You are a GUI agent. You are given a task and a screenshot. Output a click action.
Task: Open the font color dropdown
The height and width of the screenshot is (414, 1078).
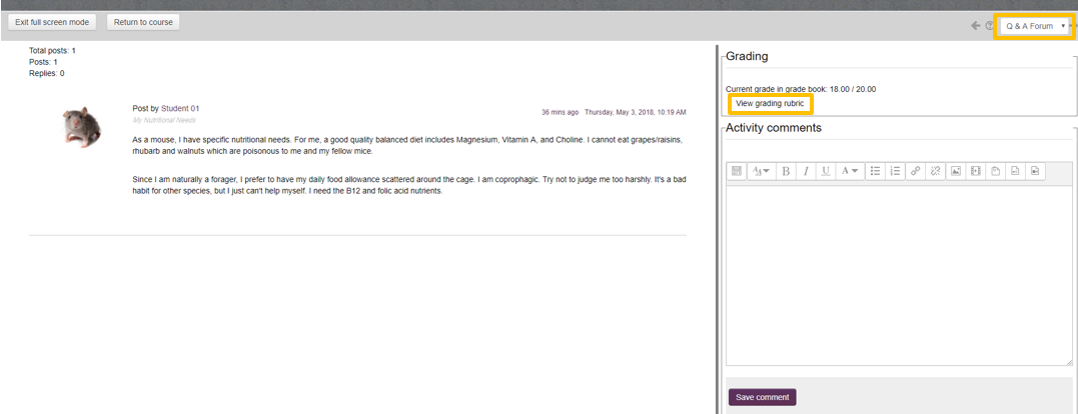(x=850, y=171)
